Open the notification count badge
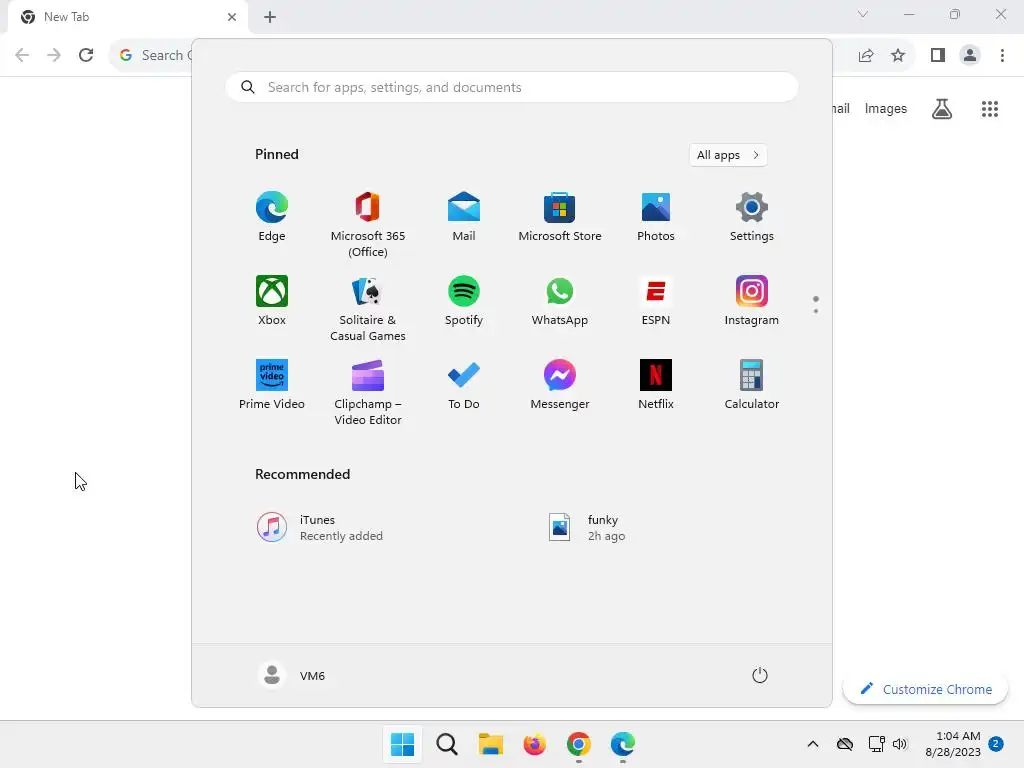Viewport: 1024px width, 768px height. (x=996, y=744)
